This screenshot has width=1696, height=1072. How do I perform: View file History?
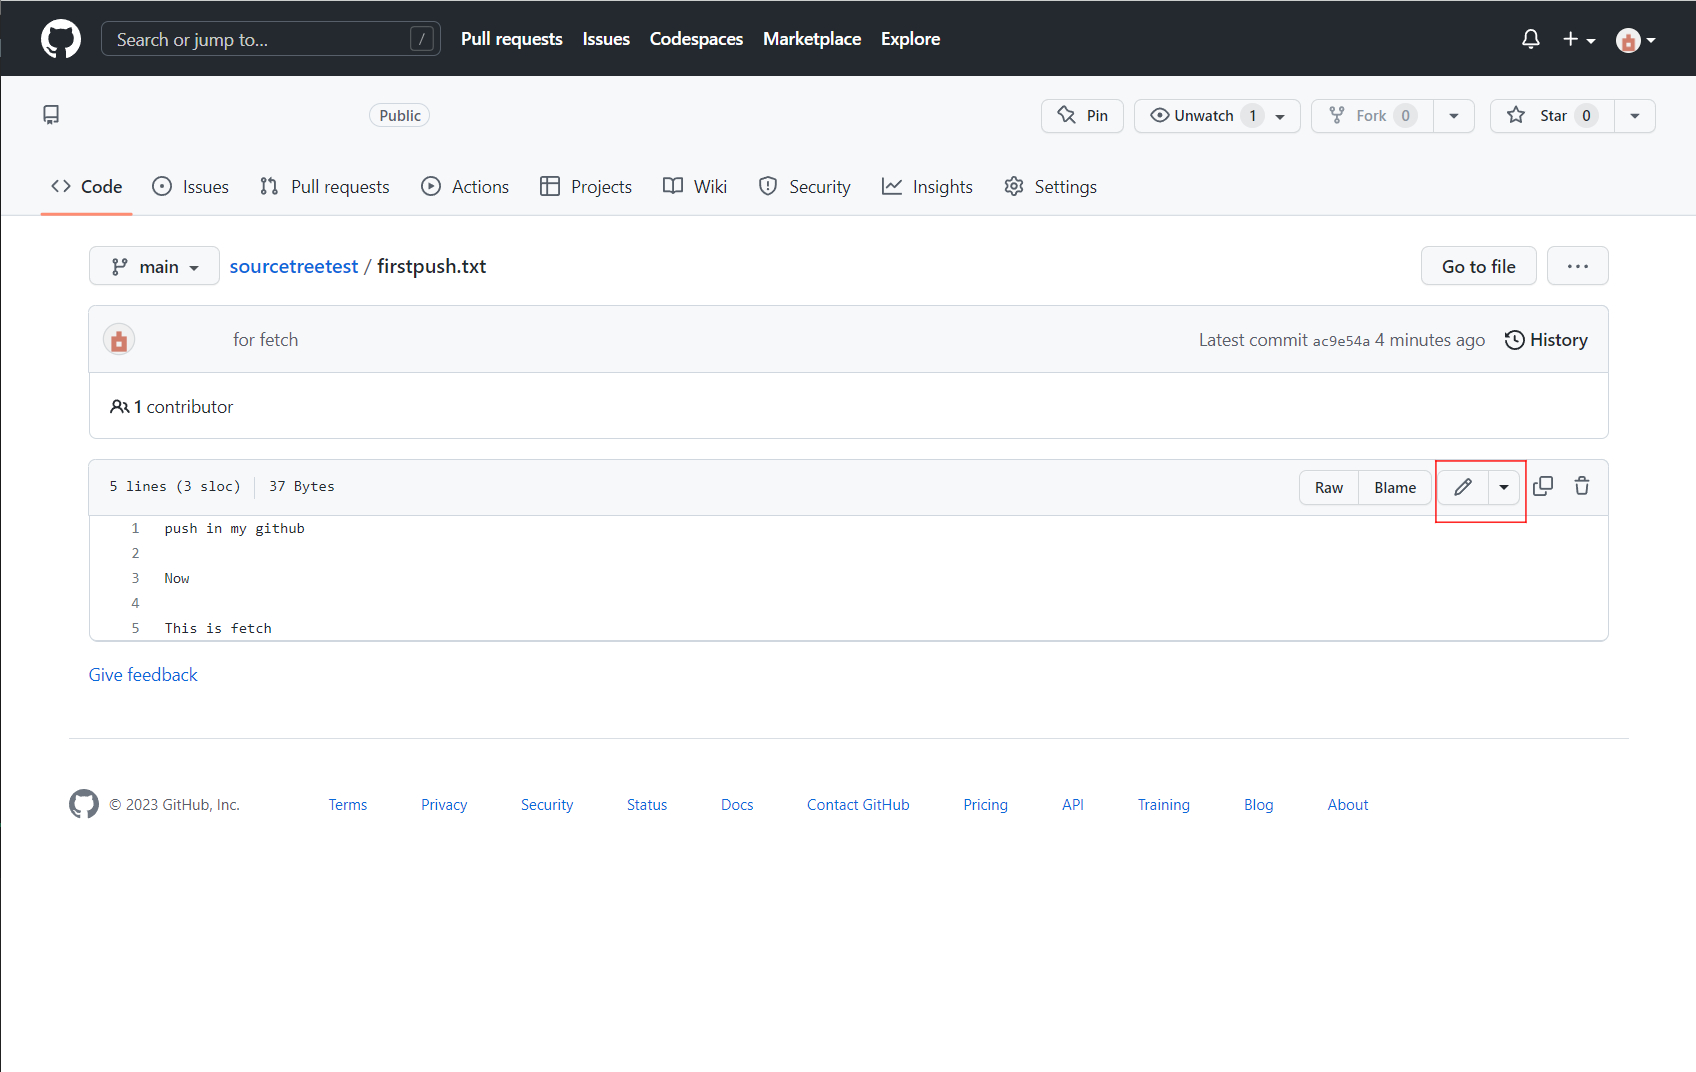(1546, 340)
